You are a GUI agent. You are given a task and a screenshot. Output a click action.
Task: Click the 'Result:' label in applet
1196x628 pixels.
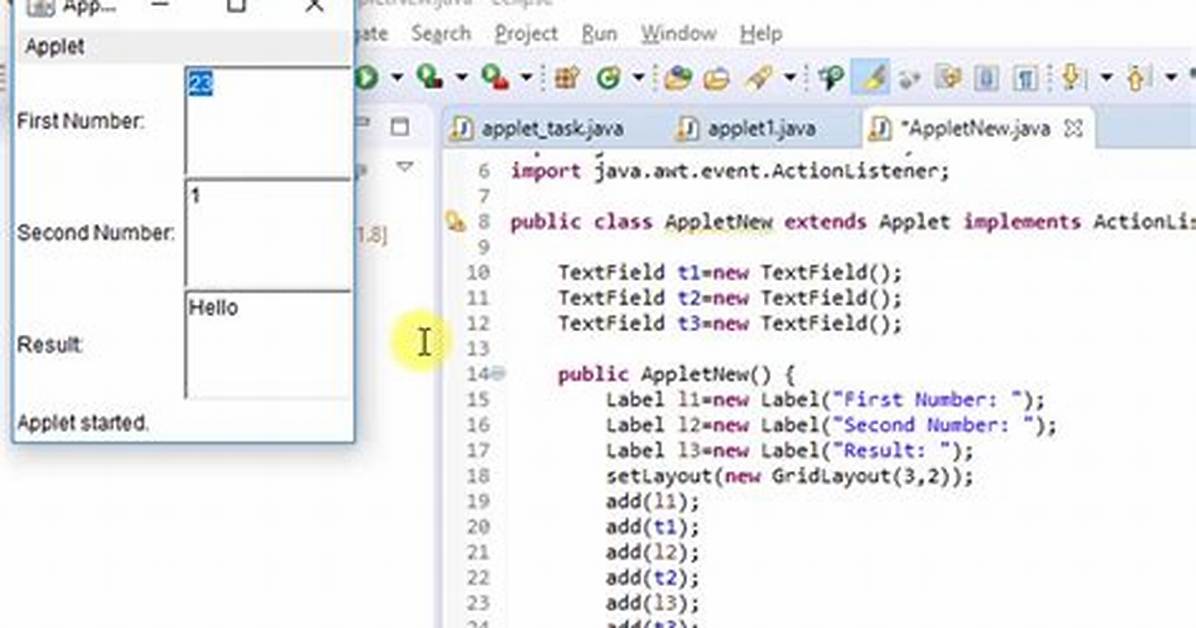[x=50, y=344]
